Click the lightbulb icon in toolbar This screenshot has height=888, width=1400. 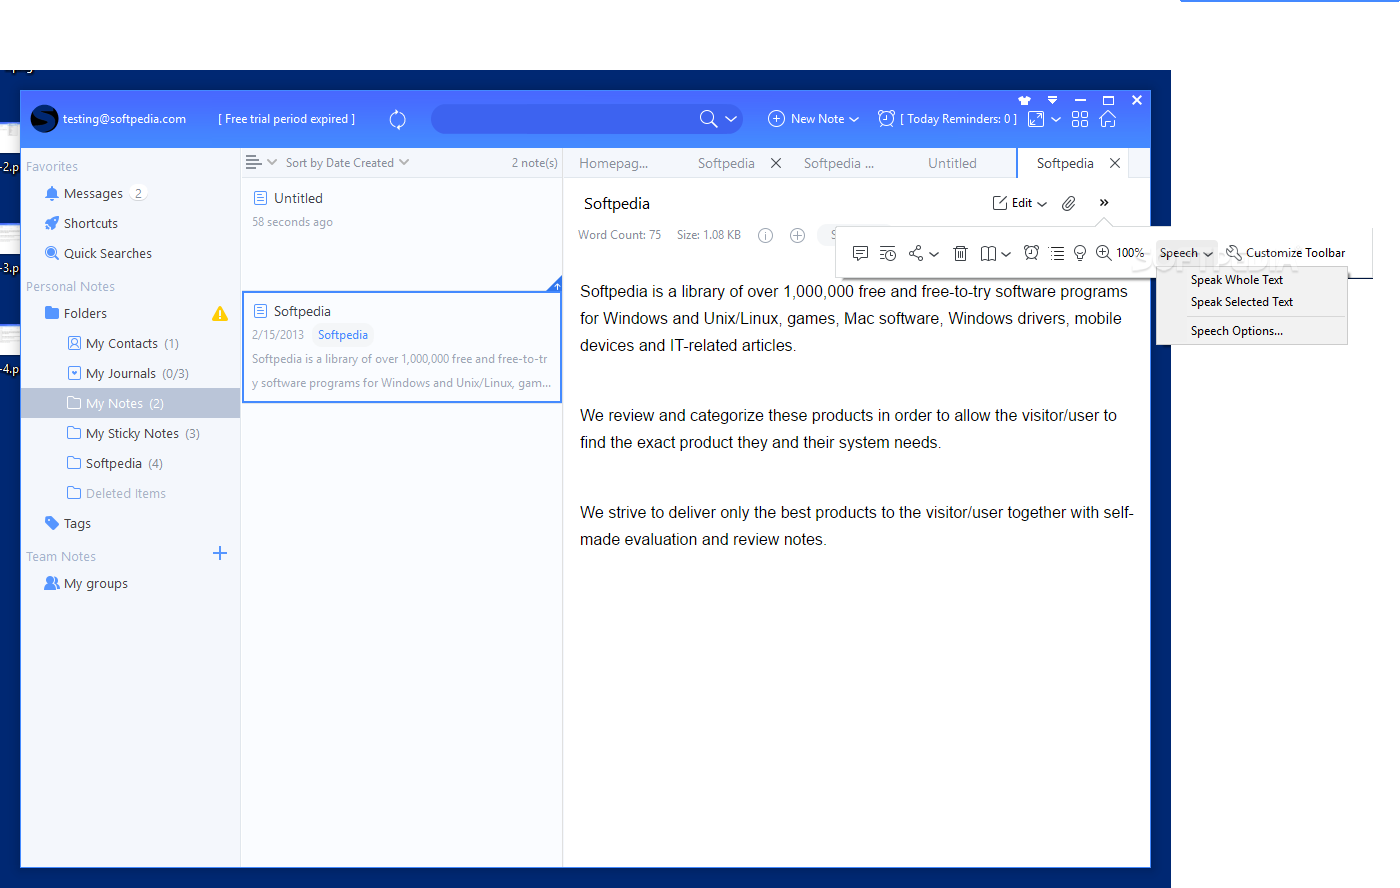click(1080, 253)
